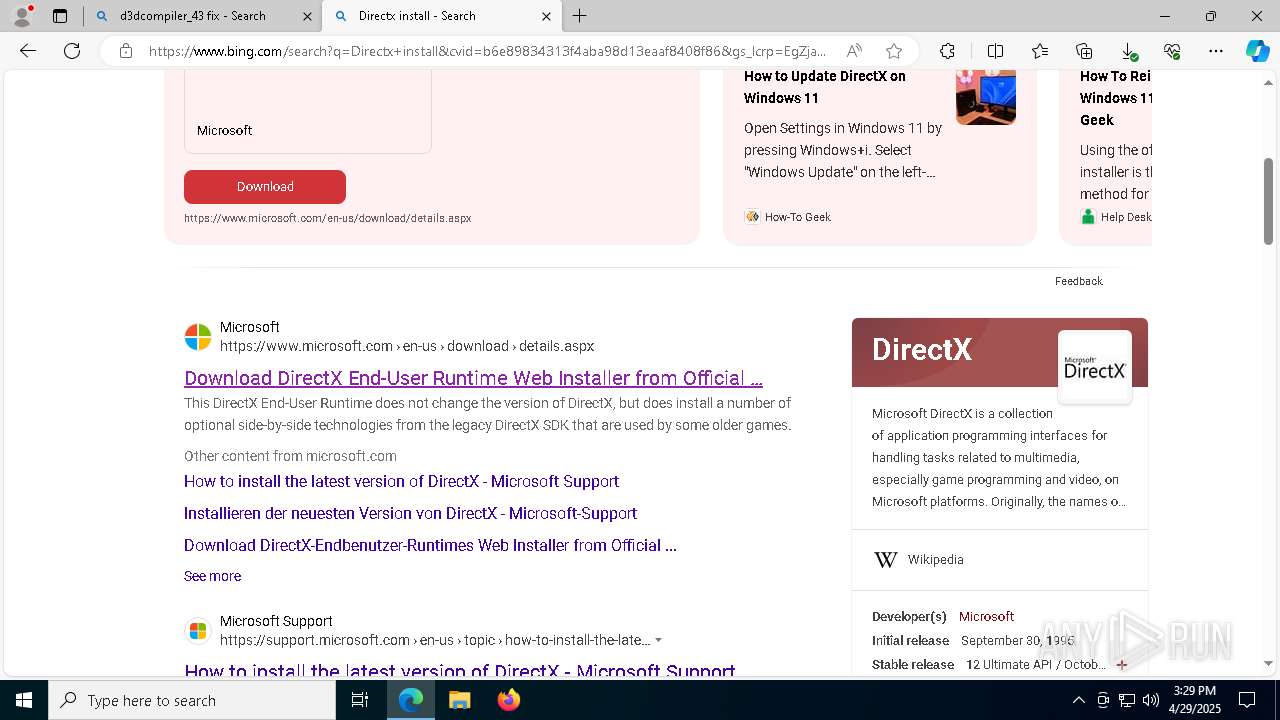The image size is (1280, 720).
Task: Open Browser essentials heart icon
Action: [x=1172, y=51]
